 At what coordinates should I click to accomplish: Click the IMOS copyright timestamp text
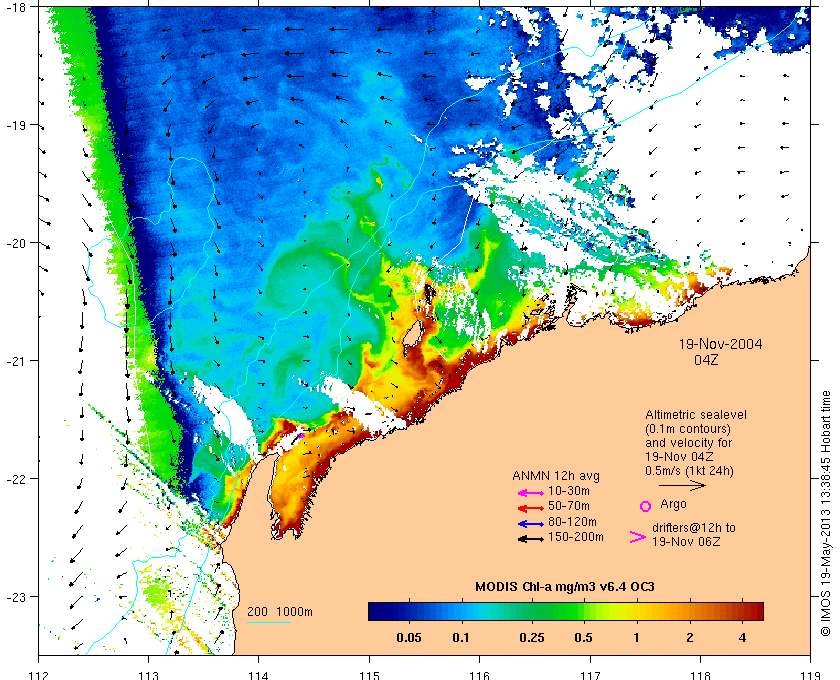click(x=825, y=513)
